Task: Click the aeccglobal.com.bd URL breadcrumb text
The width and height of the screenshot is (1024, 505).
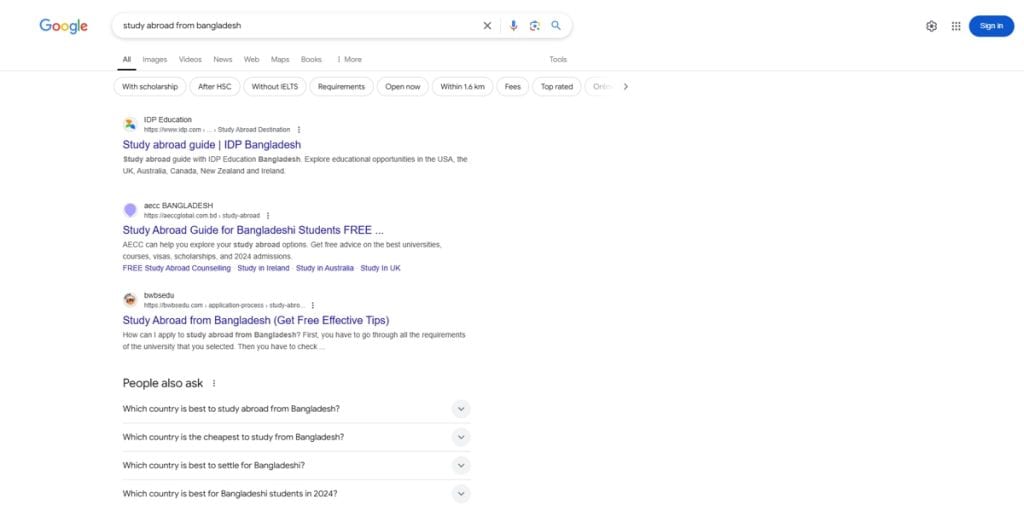Action: [202, 216]
